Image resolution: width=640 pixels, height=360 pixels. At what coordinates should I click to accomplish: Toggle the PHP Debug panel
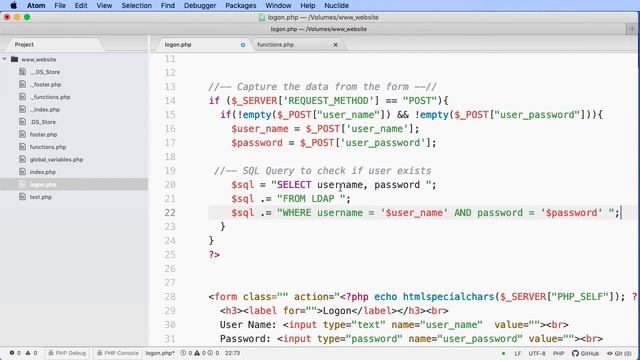[67, 353]
